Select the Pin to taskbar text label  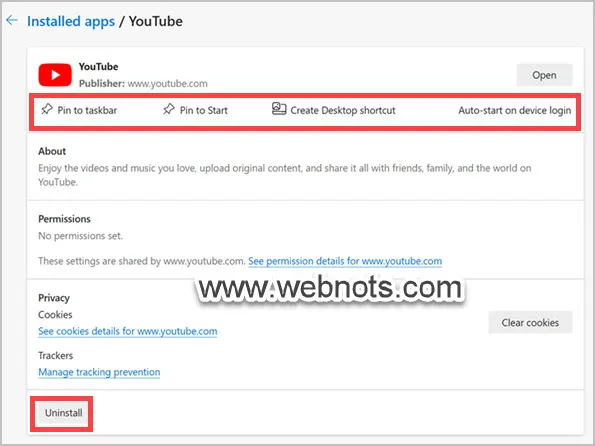87,110
